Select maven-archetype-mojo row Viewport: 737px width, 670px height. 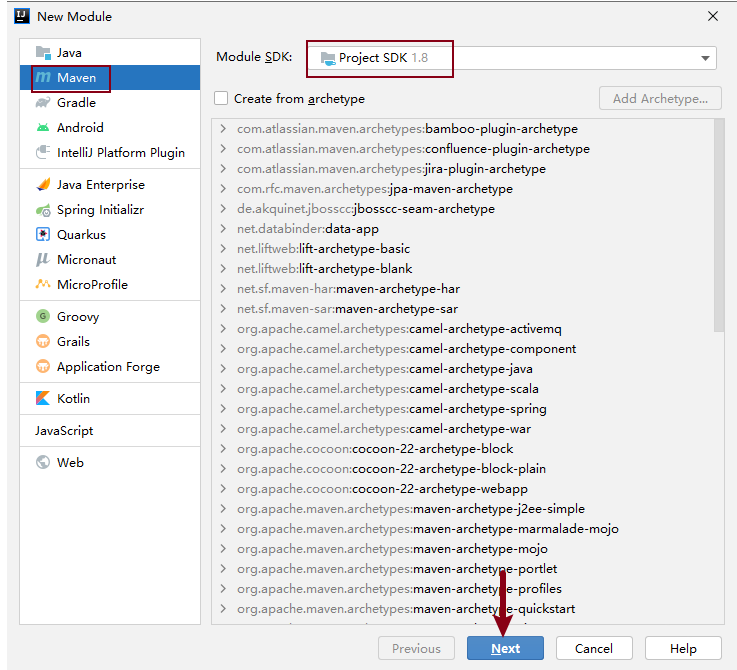[463, 548]
